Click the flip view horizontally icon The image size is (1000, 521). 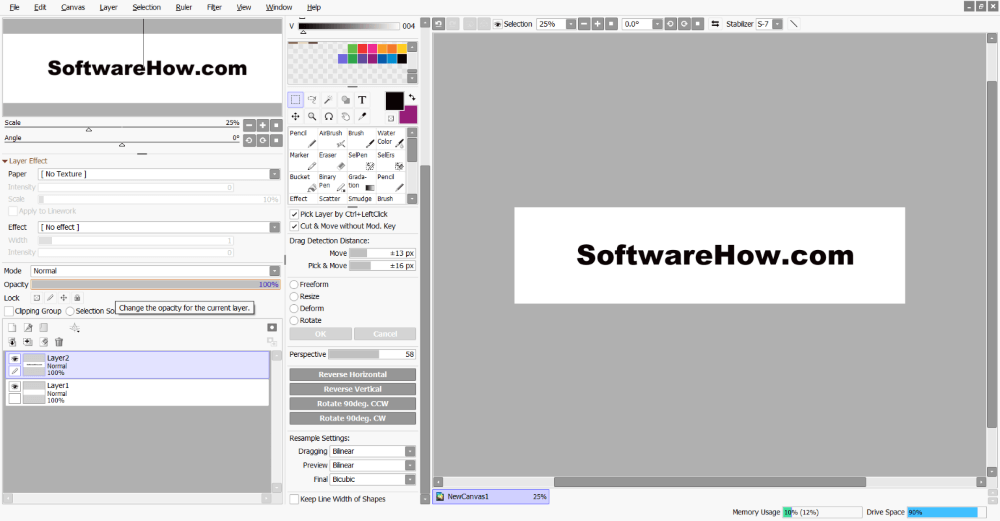(x=715, y=24)
